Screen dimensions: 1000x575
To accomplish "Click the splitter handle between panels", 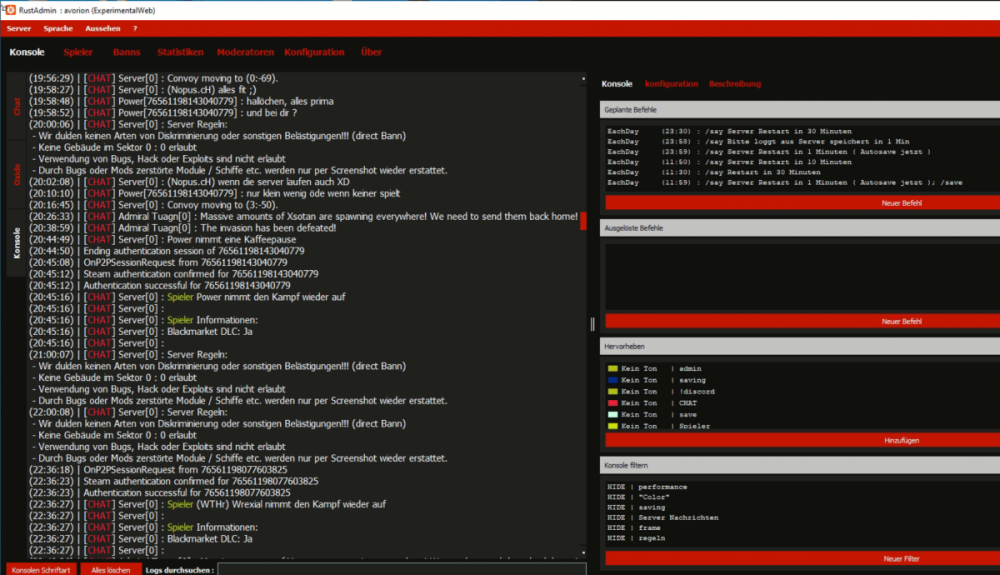I will [592, 324].
